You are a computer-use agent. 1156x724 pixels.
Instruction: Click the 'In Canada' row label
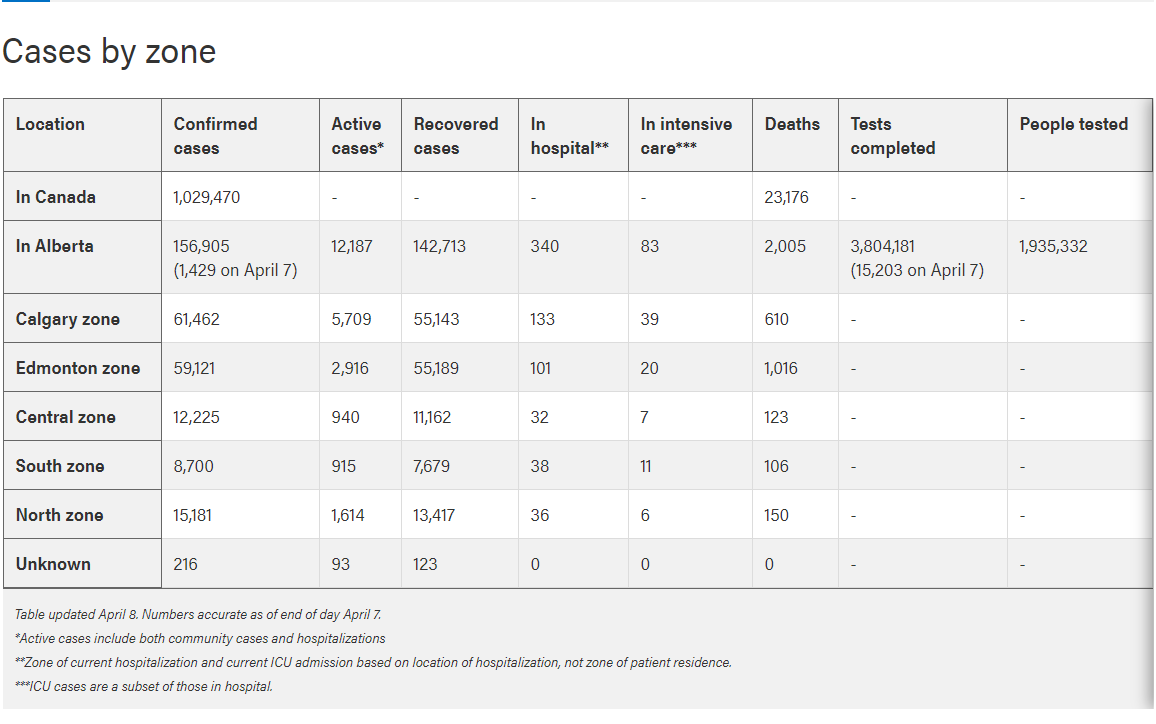point(56,197)
